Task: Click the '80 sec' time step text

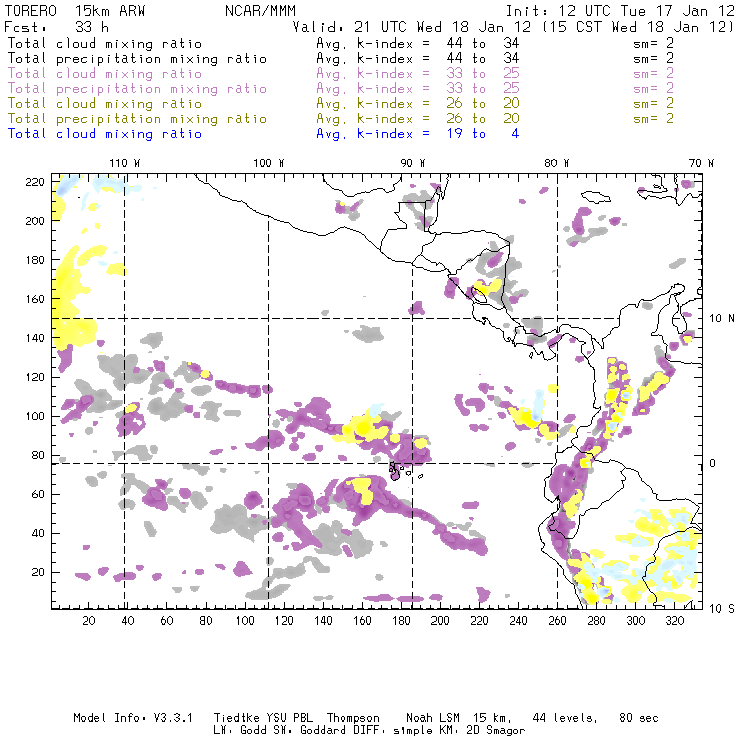Action: (x=639, y=718)
